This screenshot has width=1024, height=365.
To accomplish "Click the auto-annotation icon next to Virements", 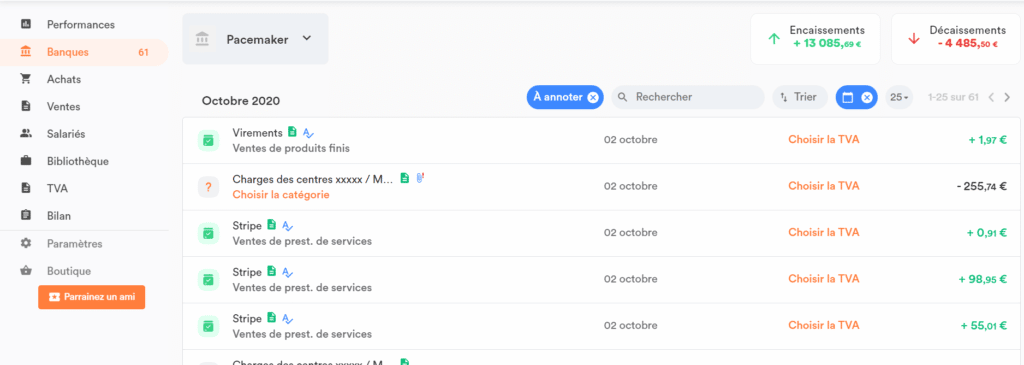I will click(x=308, y=133).
